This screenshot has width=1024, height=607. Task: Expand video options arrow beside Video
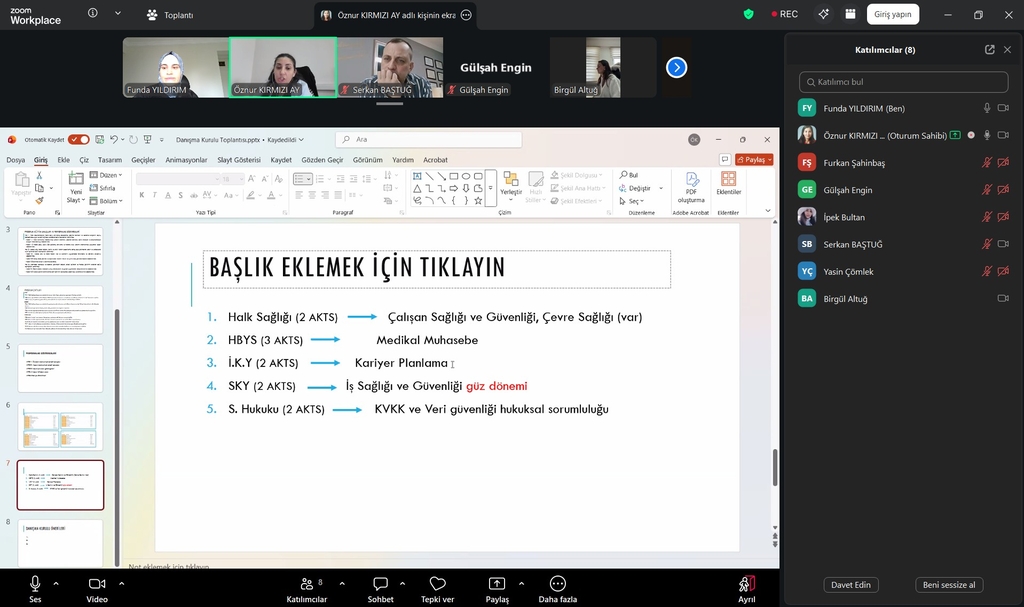(122, 583)
